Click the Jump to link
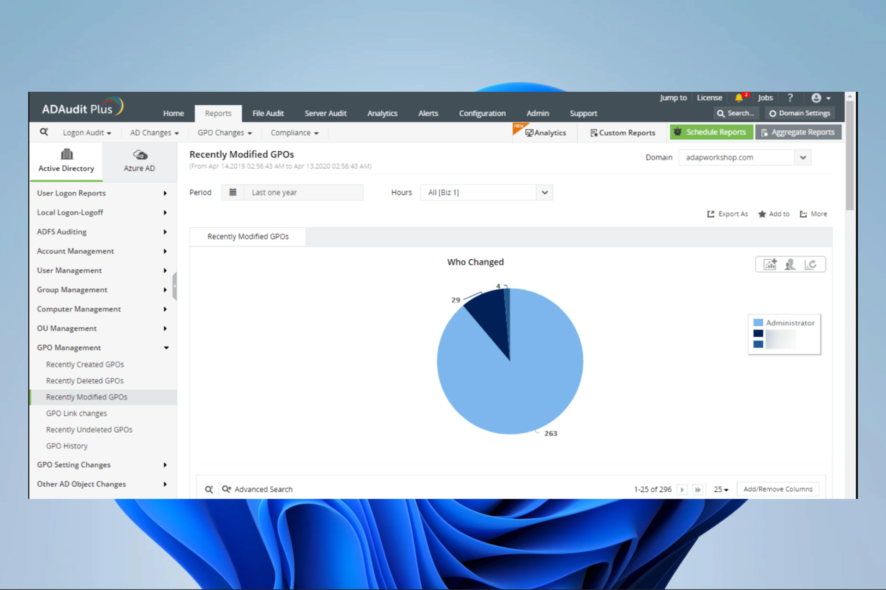The image size is (886, 590). click(673, 98)
